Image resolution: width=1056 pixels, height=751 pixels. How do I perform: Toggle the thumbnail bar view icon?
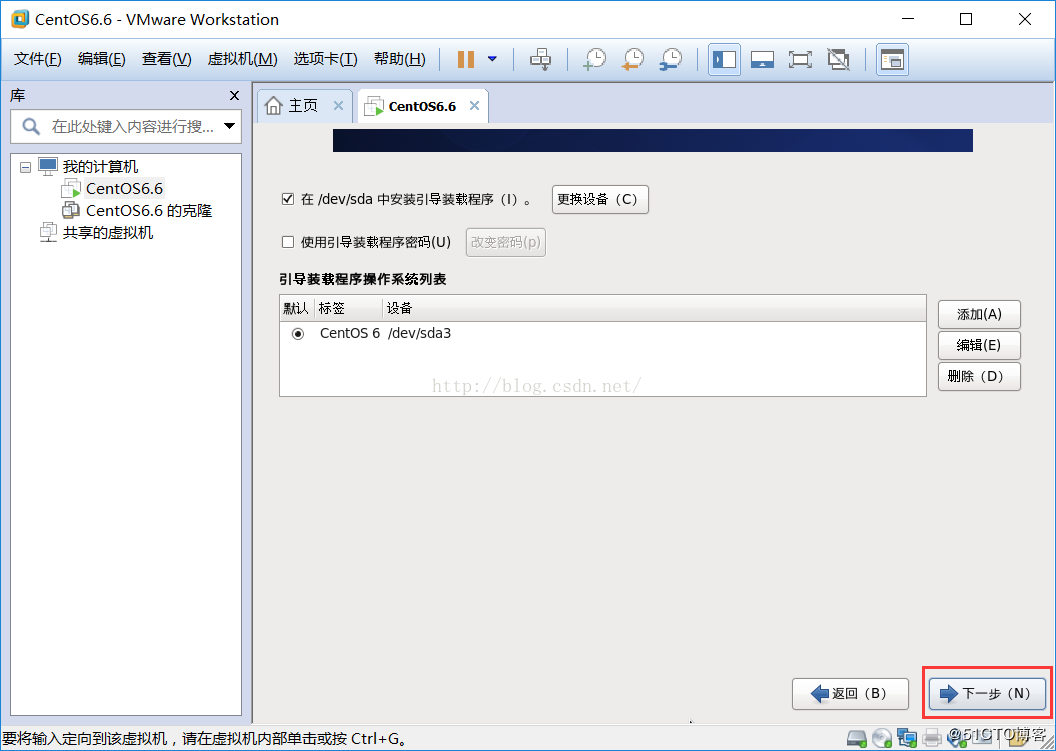click(x=762, y=59)
